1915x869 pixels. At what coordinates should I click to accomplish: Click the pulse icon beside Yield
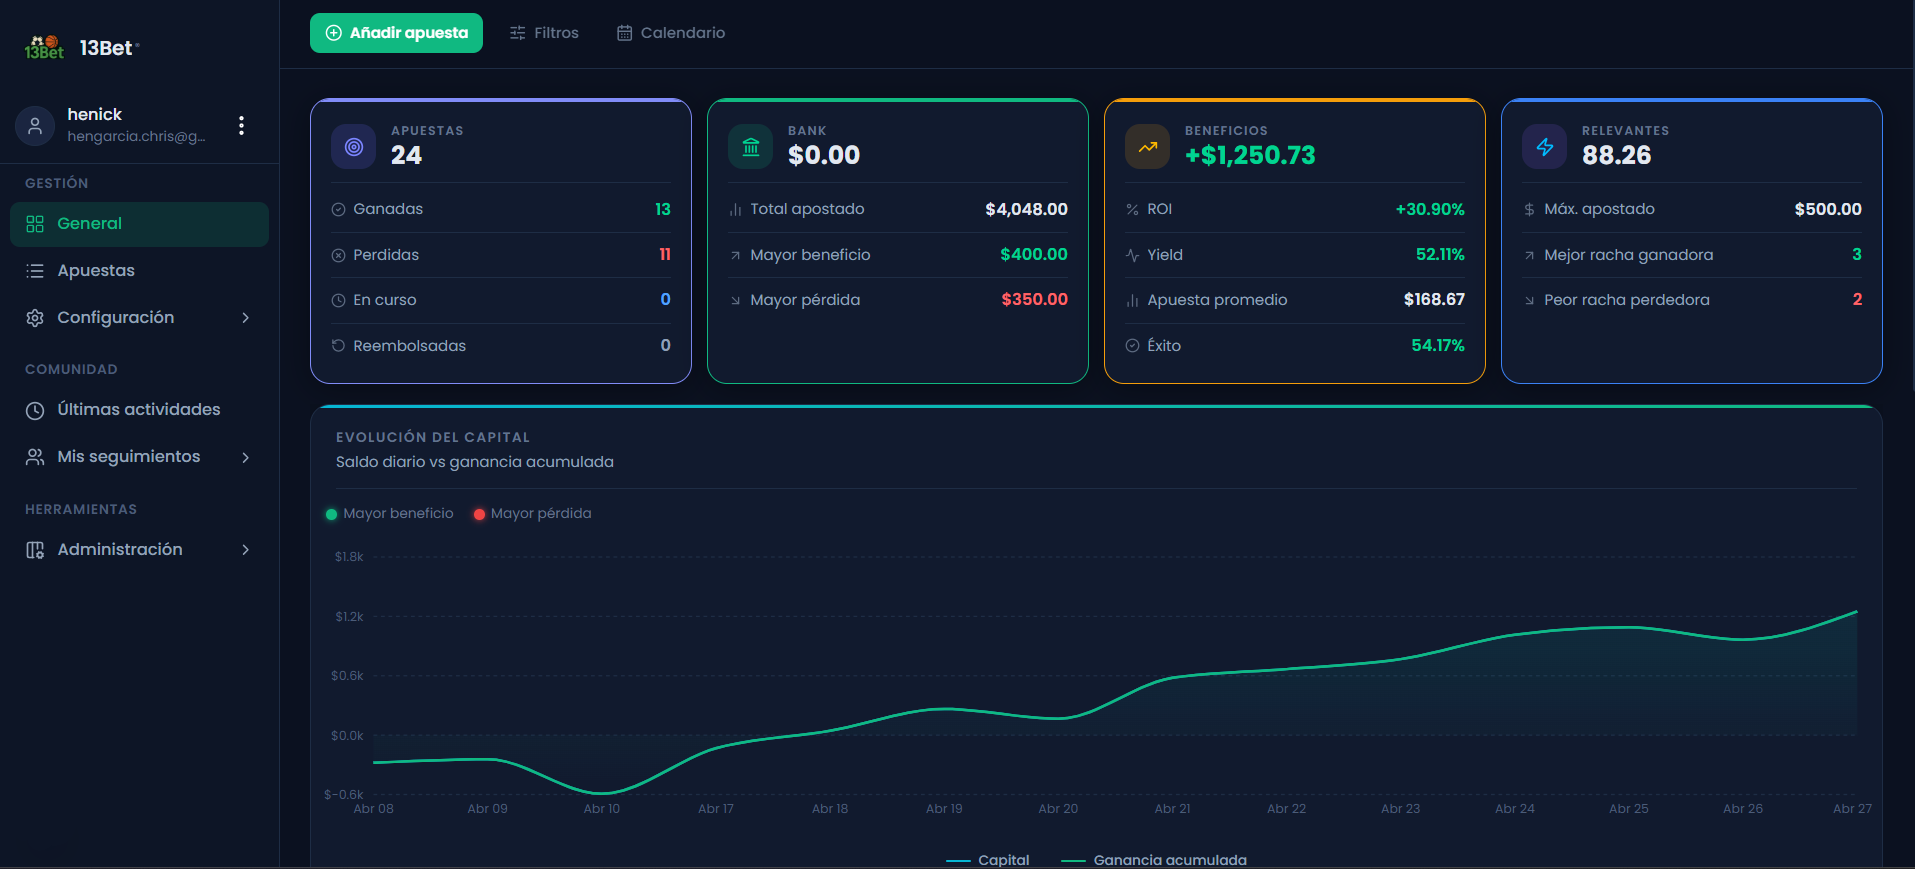1132,255
